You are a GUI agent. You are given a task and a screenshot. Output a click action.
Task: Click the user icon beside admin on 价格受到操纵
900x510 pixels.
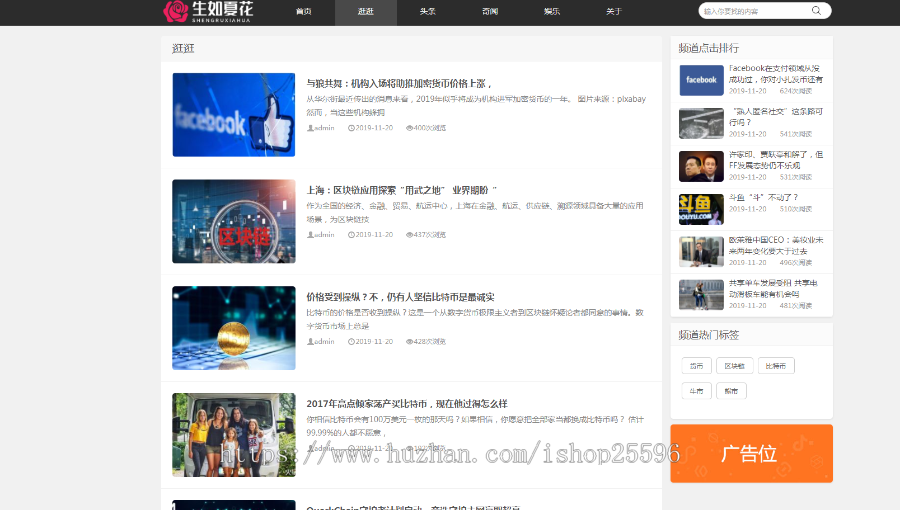[310, 341]
